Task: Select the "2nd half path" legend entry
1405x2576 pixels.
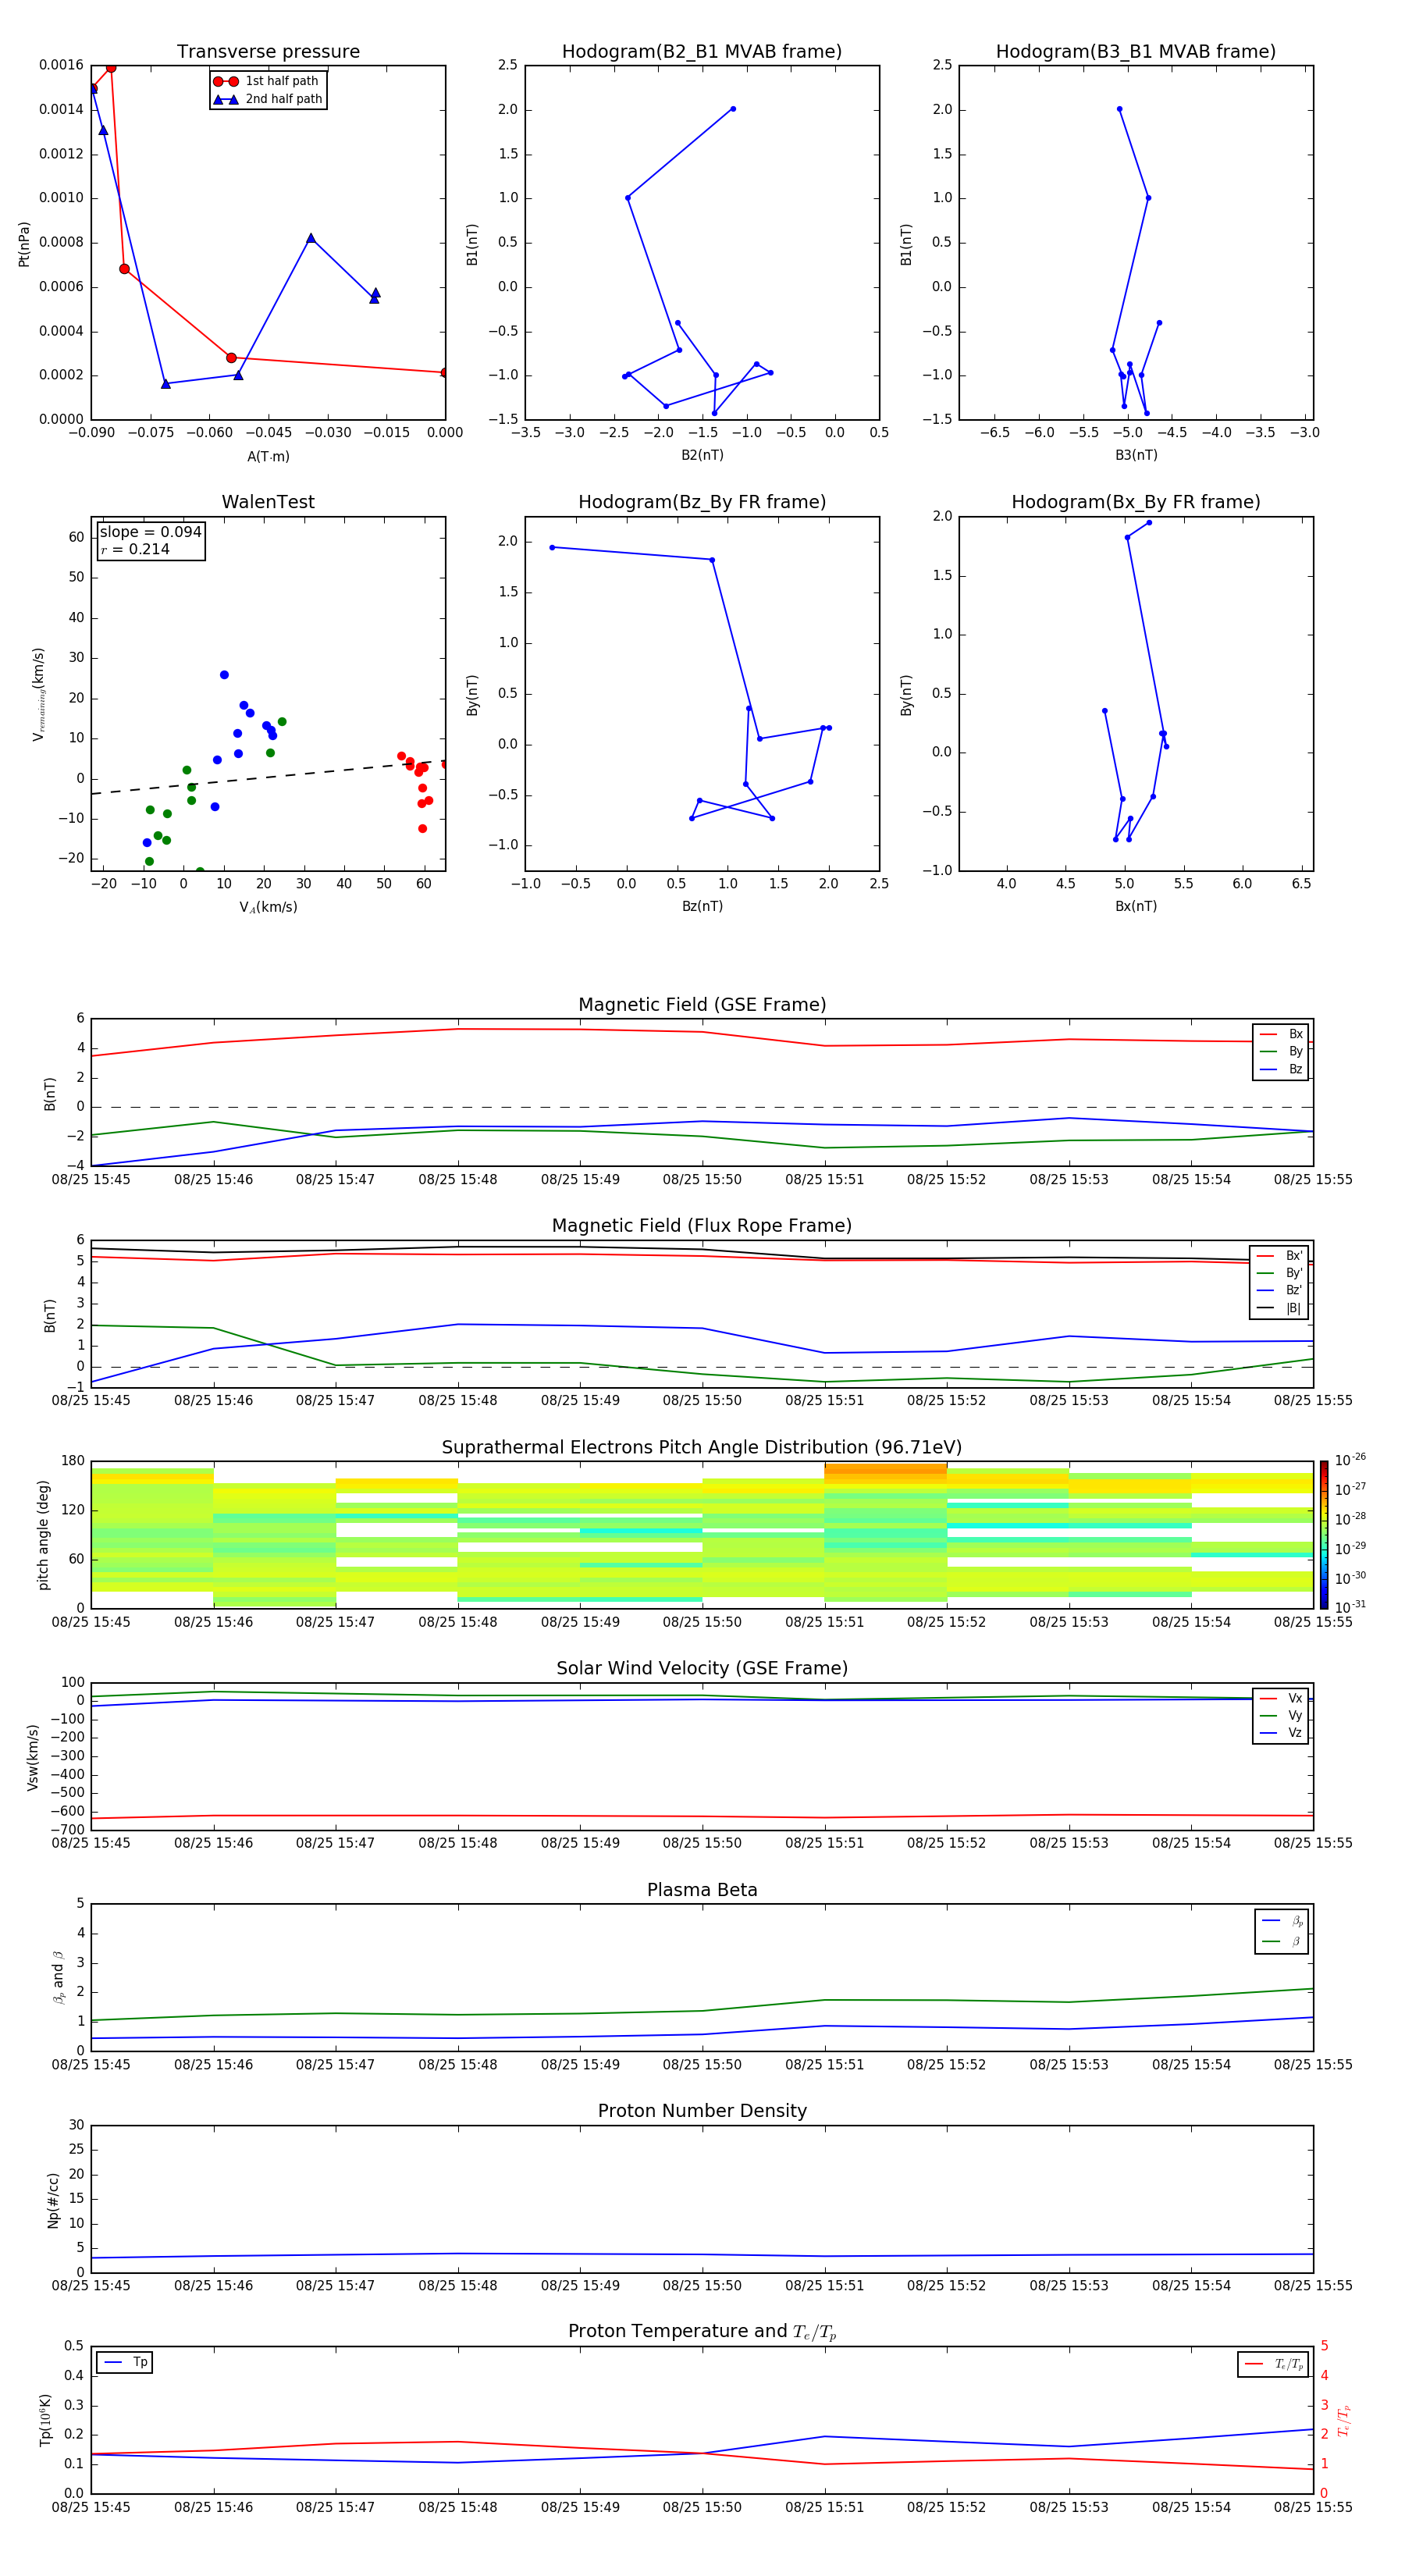Action: point(267,99)
